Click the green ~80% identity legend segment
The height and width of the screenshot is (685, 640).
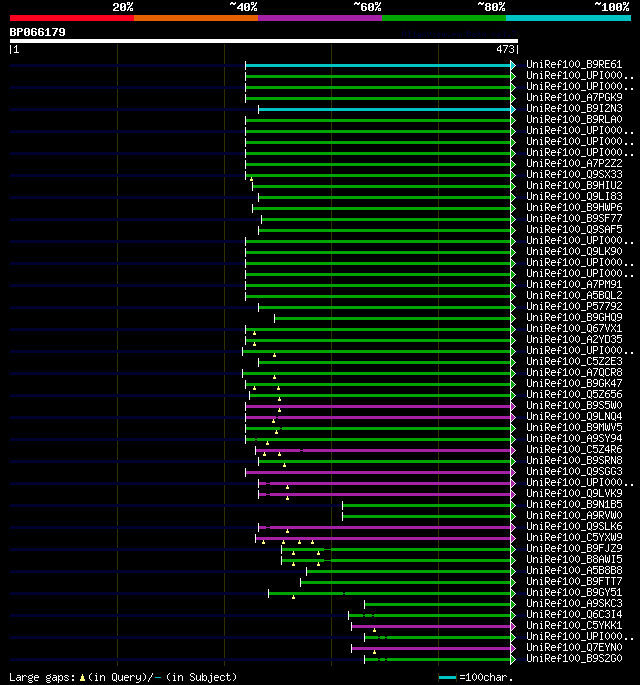click(x=444, y=18)
